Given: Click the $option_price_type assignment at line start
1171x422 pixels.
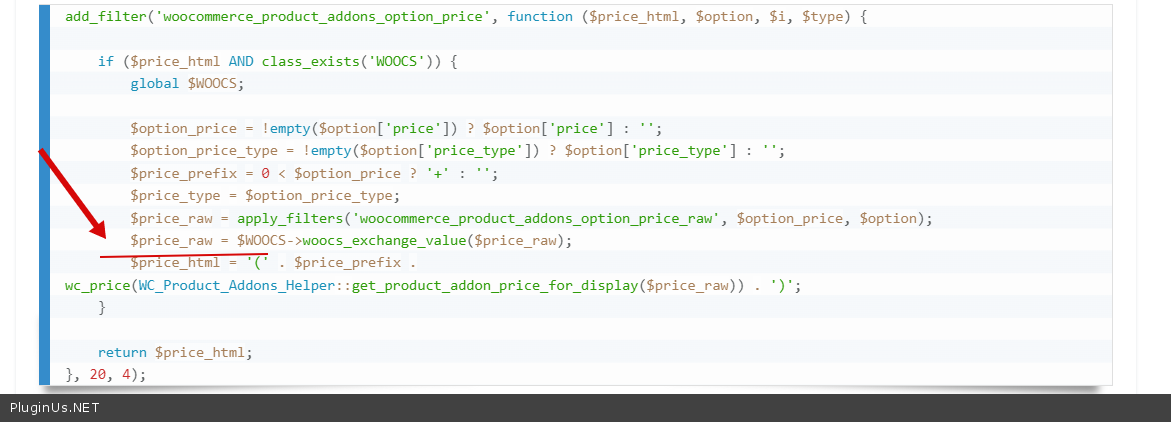Looking at the screenshot, I should pyautogui.click(x=203, y=151).
